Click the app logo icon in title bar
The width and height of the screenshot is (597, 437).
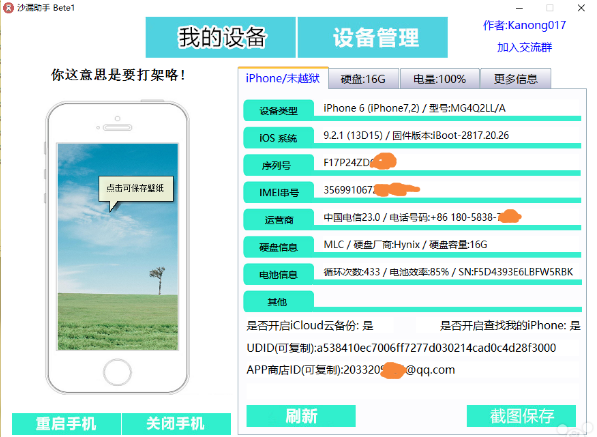click(x=8, y=8)
